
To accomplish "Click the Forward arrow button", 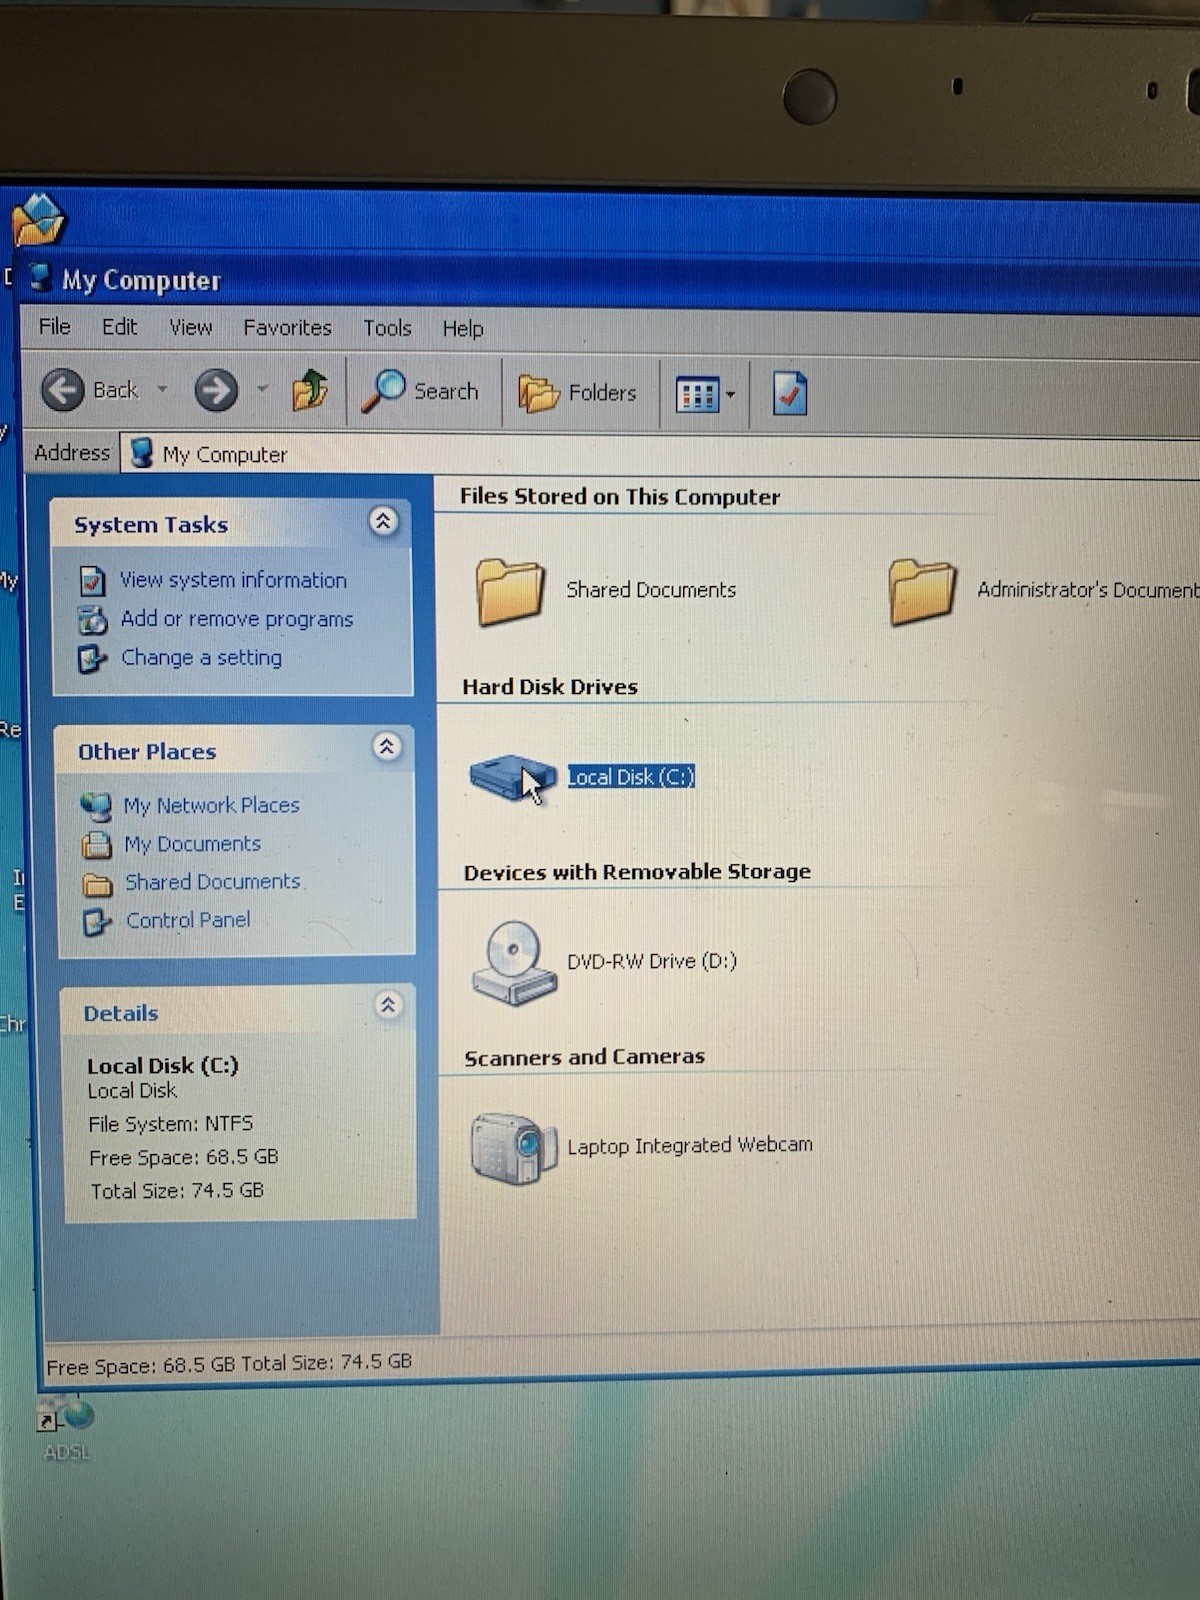I will [216, 390].
